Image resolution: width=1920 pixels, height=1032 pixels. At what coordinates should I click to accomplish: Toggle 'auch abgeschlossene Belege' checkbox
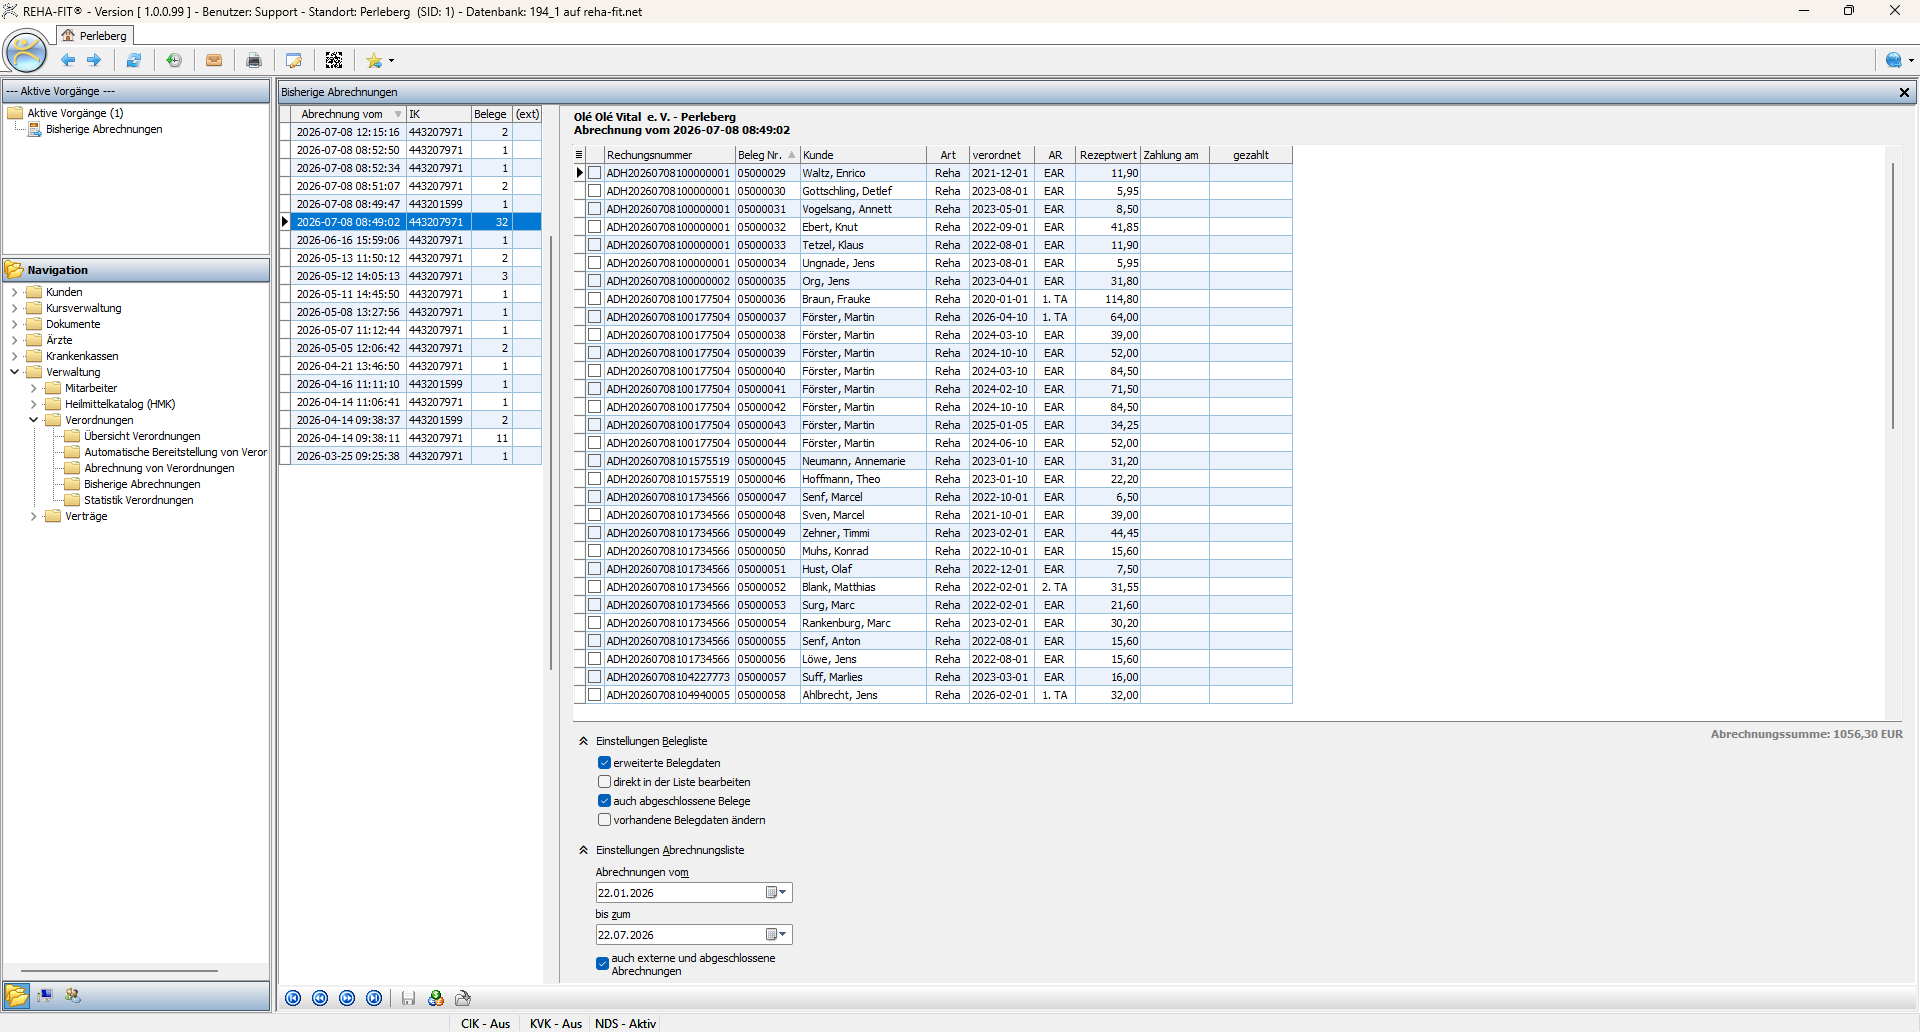(604, 801)
